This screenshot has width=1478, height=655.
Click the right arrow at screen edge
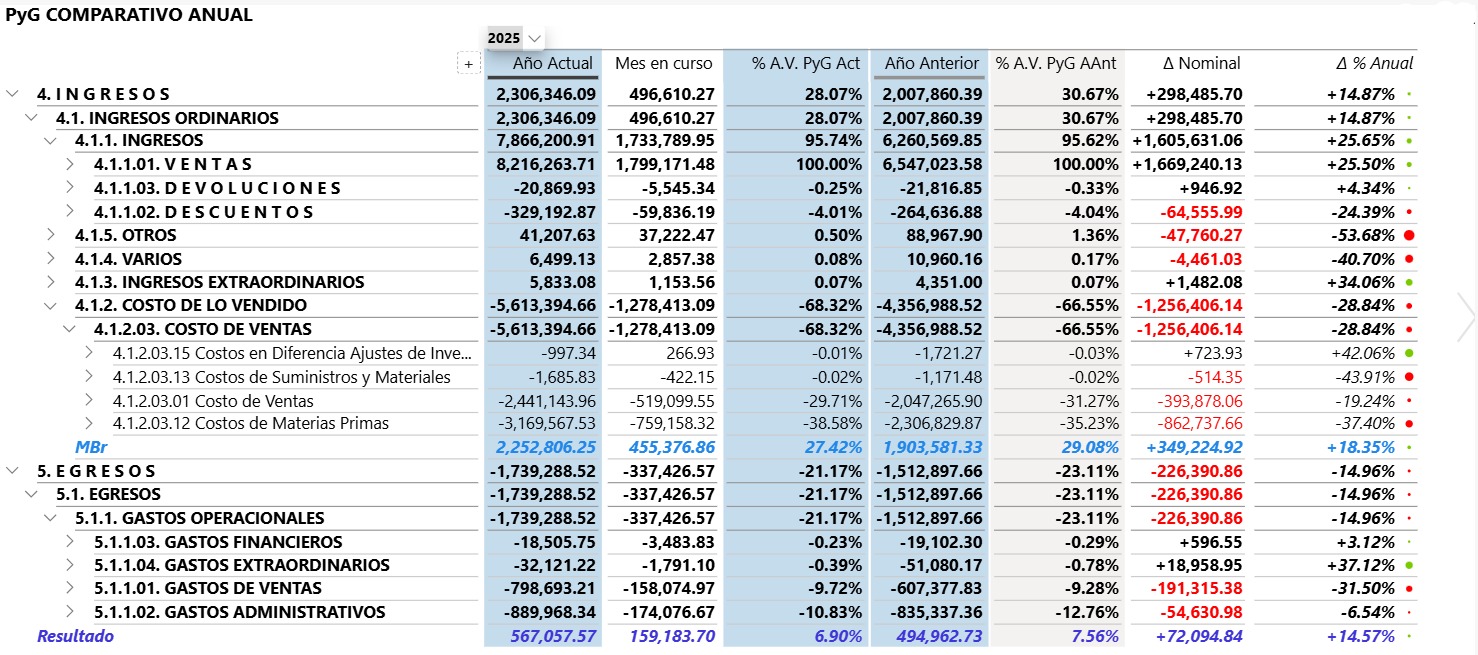1466,319
